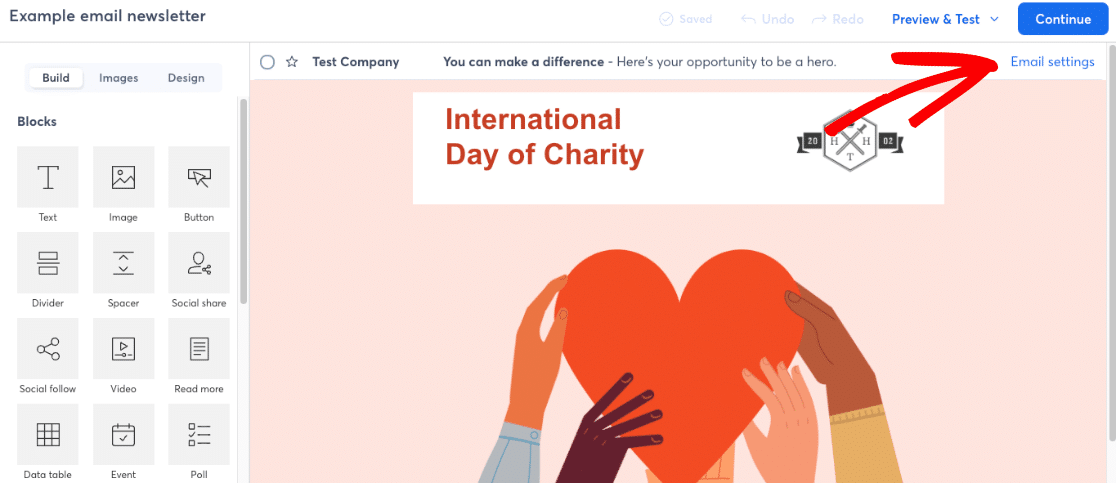The width and height of the screenshot is (1116, 483).
Task: Click the Blocks panel scrollbar
Action: (x=243, y=200)
